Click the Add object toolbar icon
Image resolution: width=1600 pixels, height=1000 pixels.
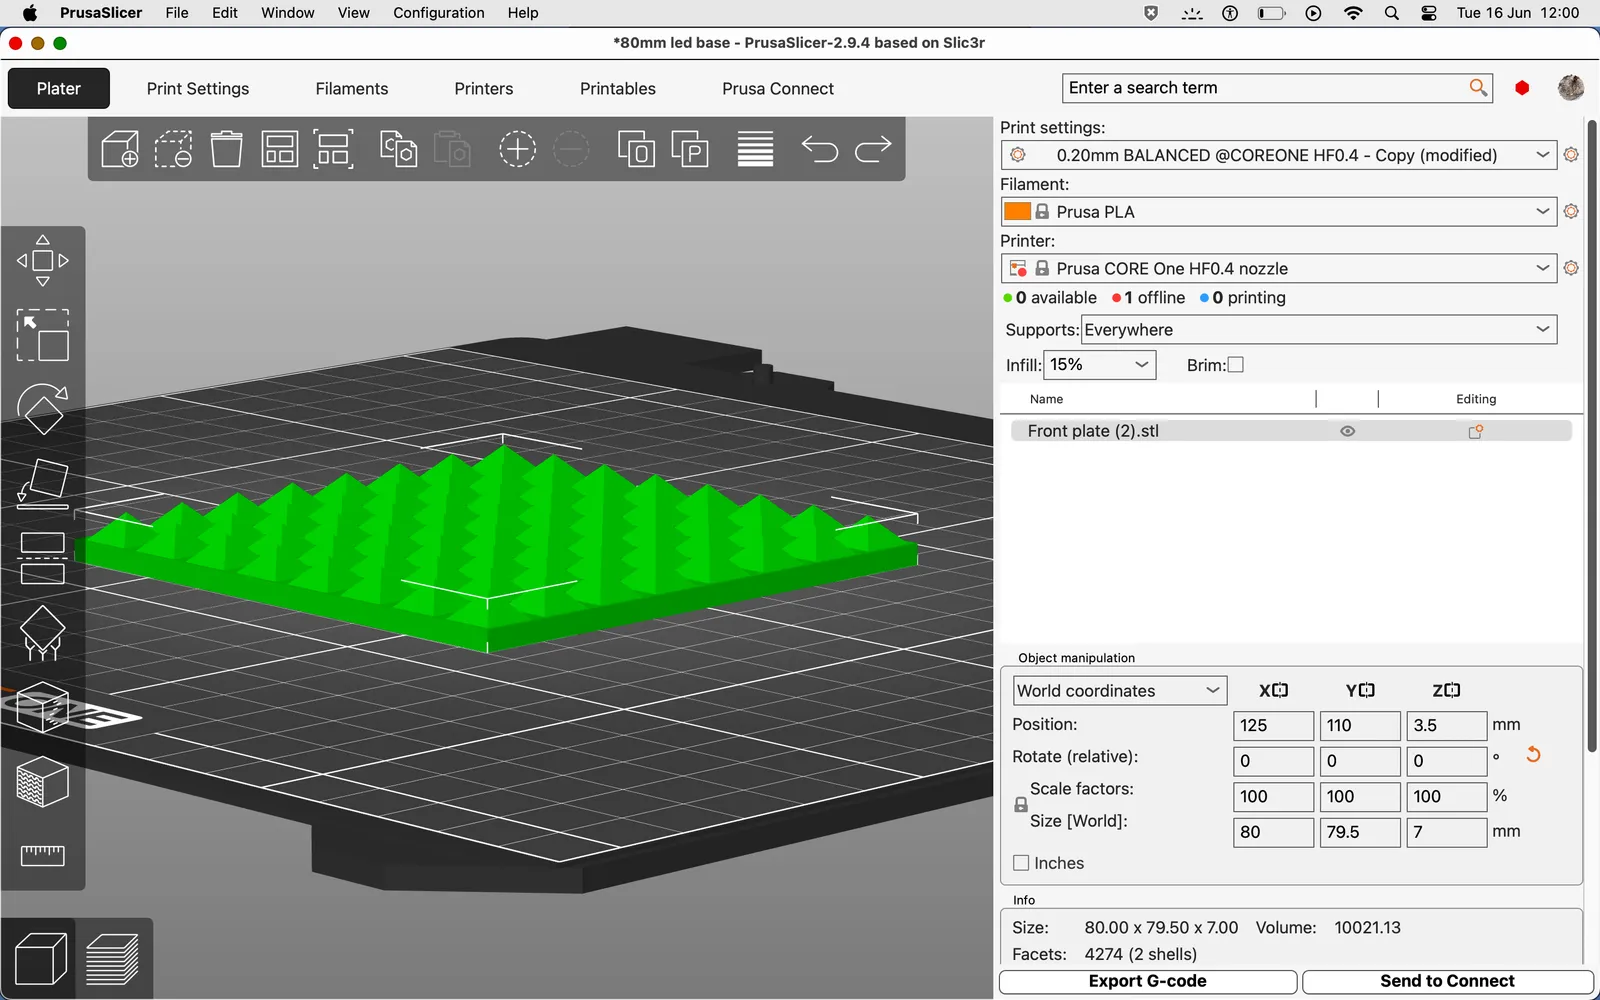click(120, 149)
